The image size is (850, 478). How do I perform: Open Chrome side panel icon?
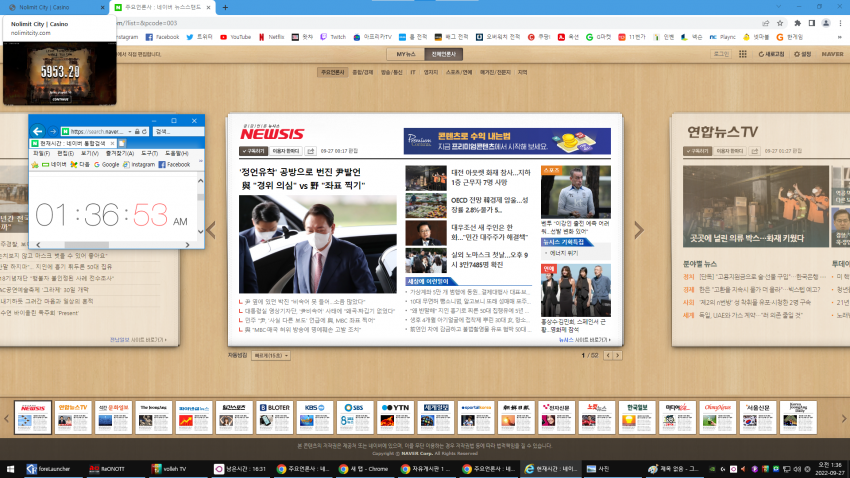(812, 23)
